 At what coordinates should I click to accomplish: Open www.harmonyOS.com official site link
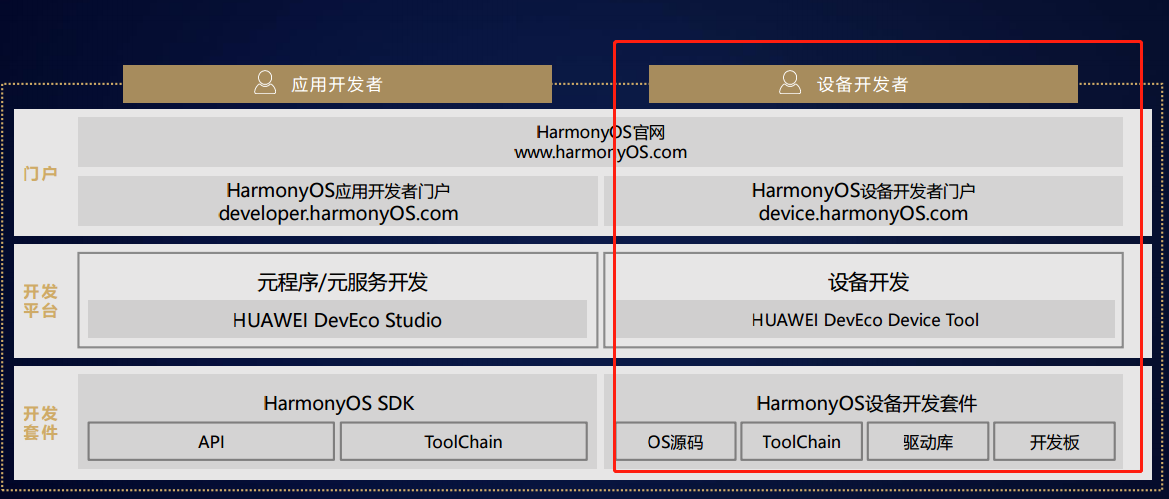pyautogui.click(x=600, y=153)
